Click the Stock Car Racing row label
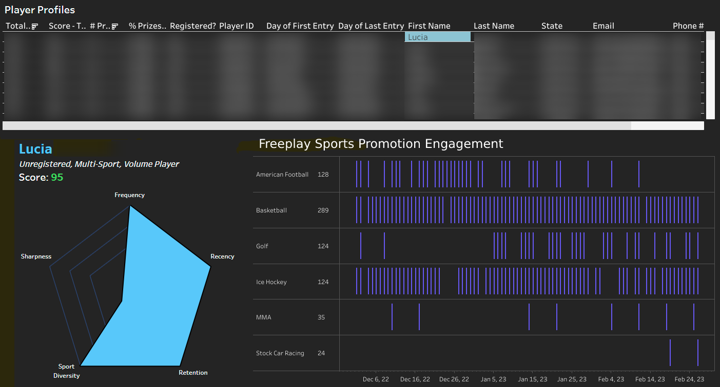720x387 pixels. 280,353
